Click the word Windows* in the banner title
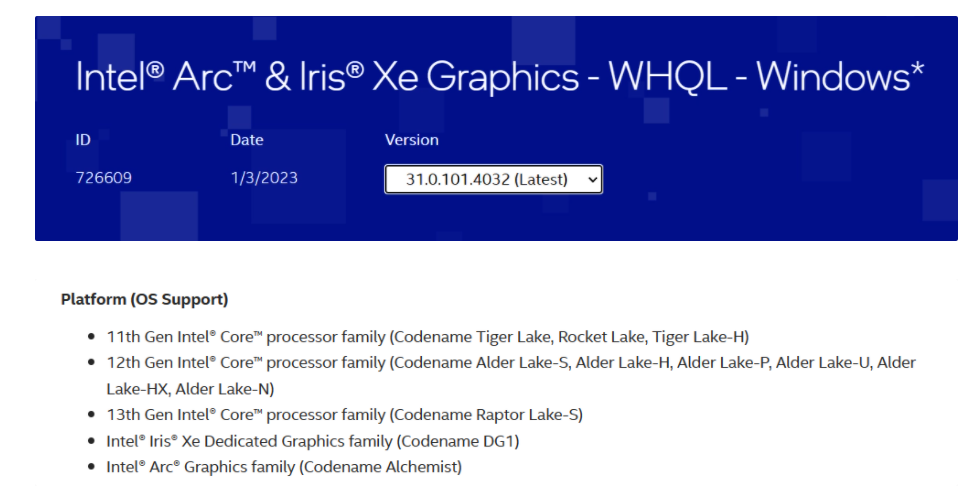The image size is (976, 487). click(x=840, y=77)
